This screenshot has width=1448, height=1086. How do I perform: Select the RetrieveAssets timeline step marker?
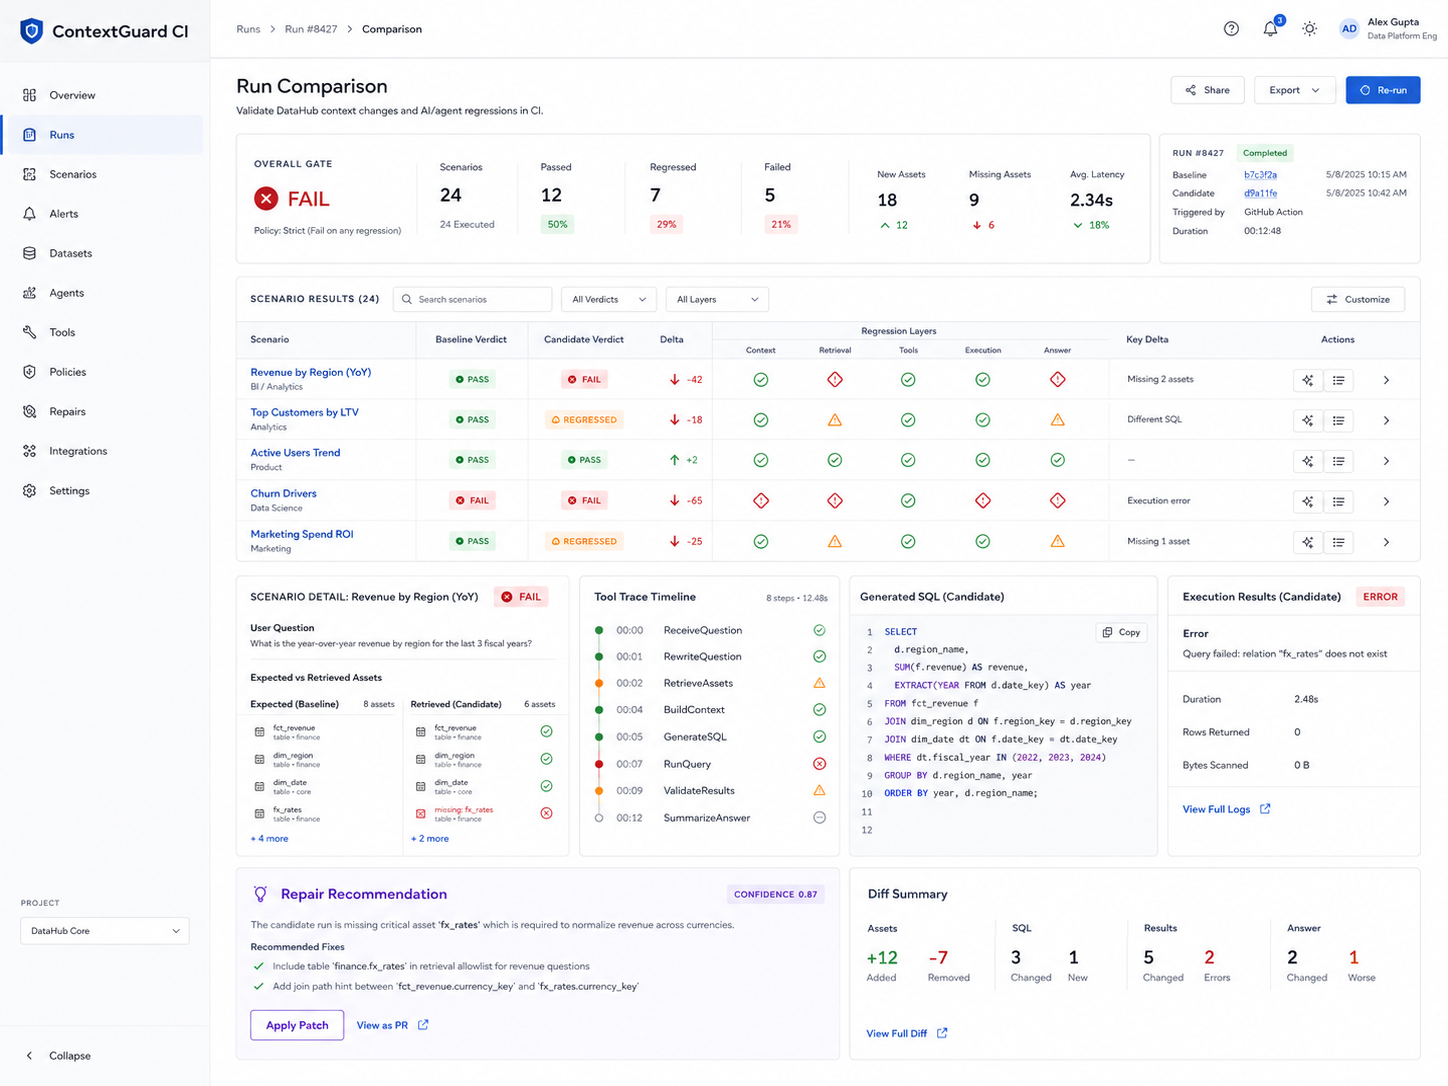tap(599, 684)
